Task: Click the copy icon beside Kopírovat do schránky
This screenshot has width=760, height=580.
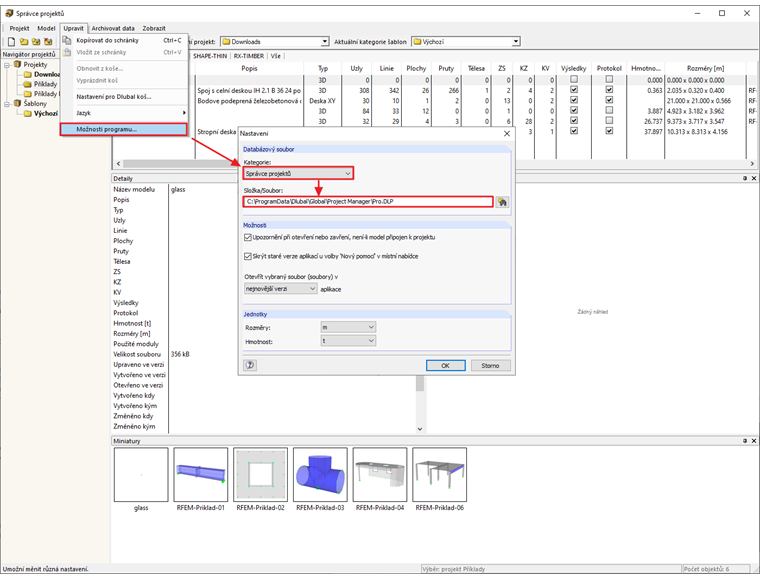Action: click(x=67, y=40)
